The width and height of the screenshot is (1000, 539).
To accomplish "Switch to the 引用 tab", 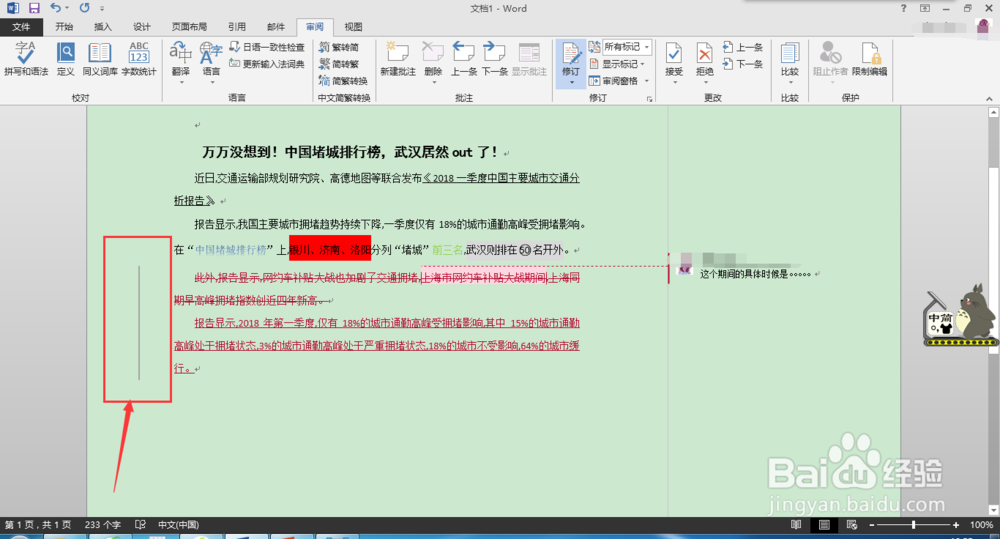I will pos(237,27).
